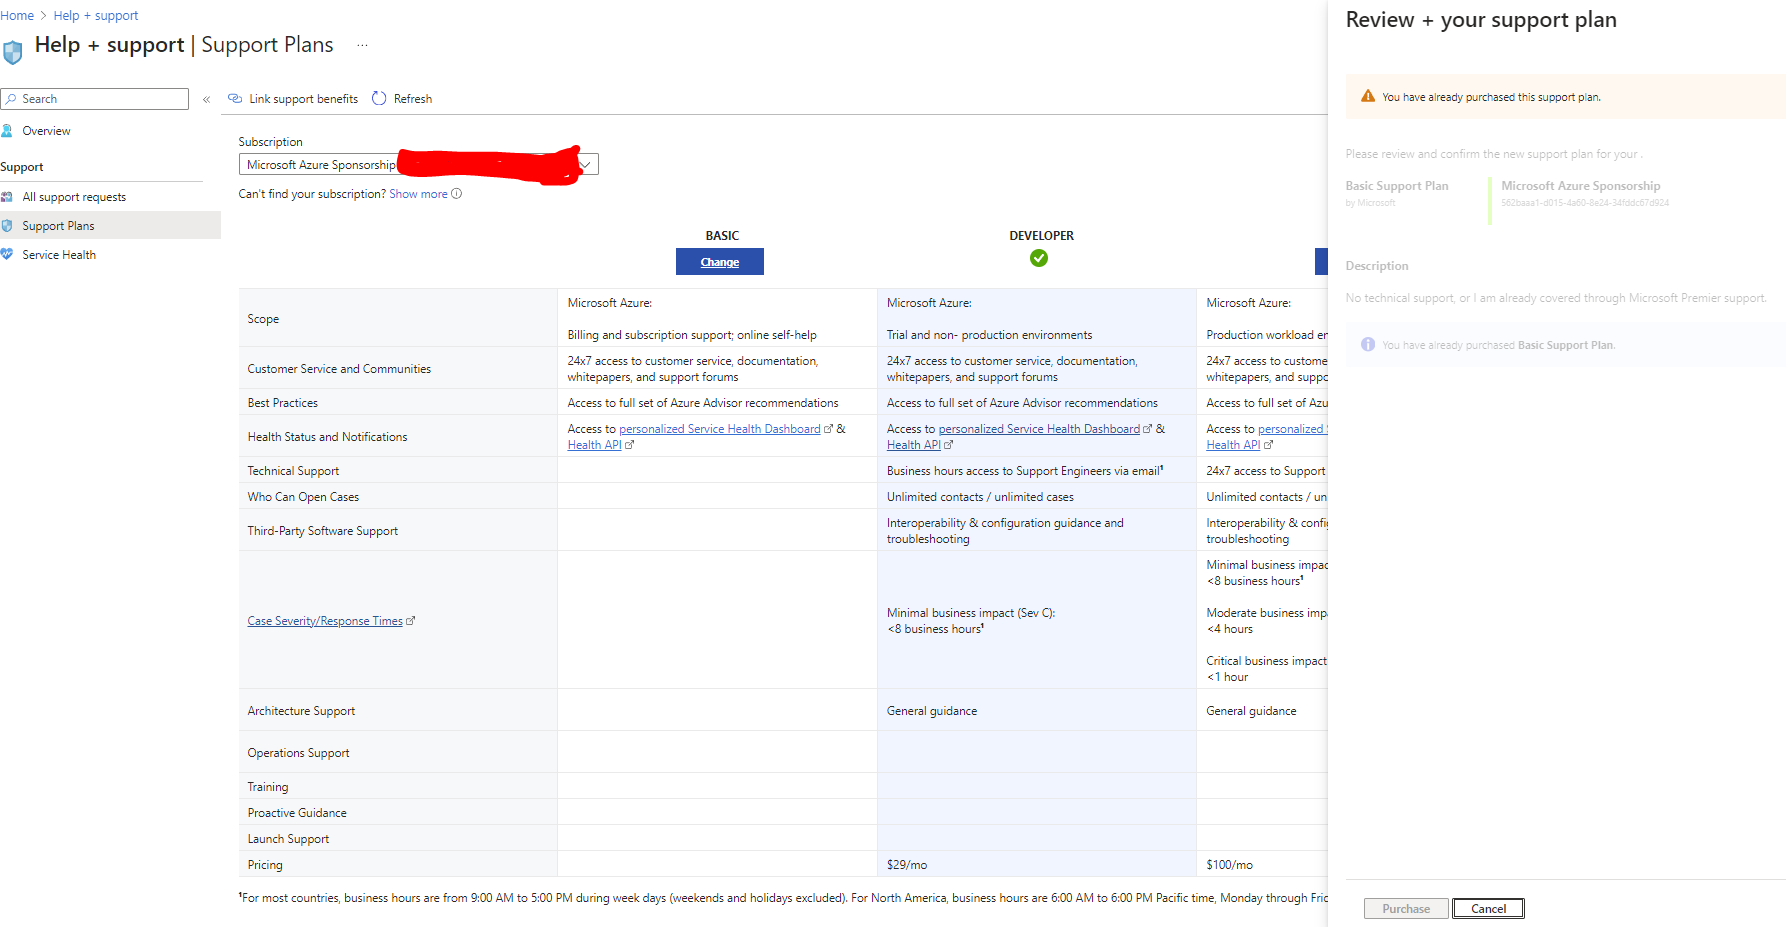Viewport: 1786px width, 927px height.
Task: Open Developer plan's personalized Service Health Dashboard link
Action: pyautogui.click(x=1039, y=429)
